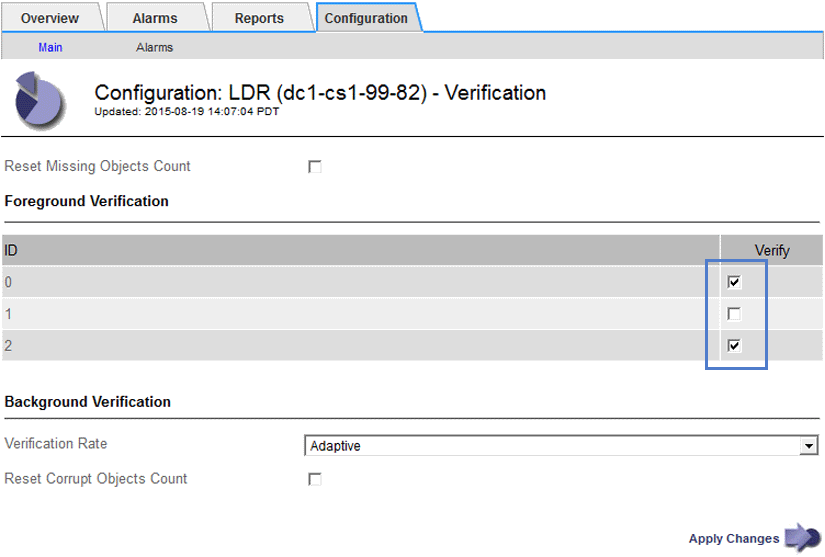Uncheck Verify for storage ID 2

pyautogui.click(x=734, y=346)
